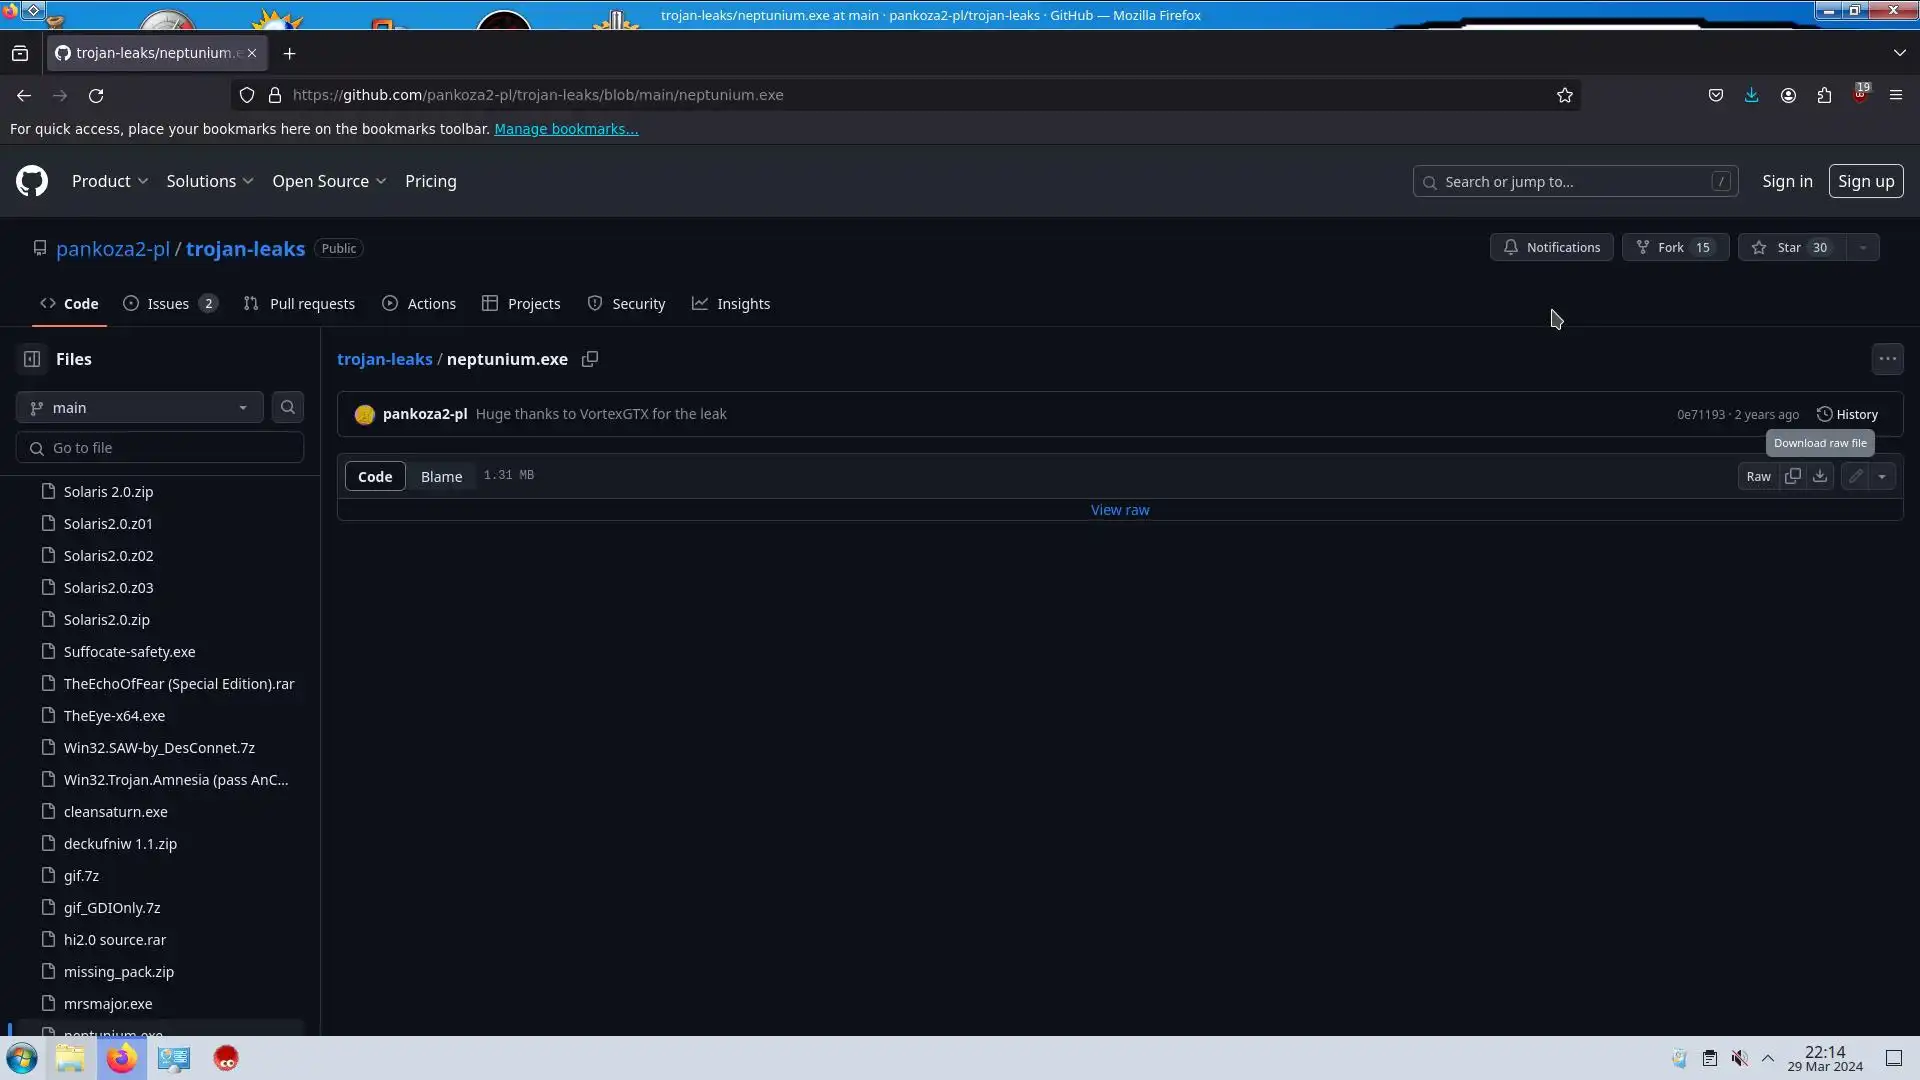Copy the raw file contents with the copy icon
Viewport: 1920px width, 1080px height.
[1792, 476]
